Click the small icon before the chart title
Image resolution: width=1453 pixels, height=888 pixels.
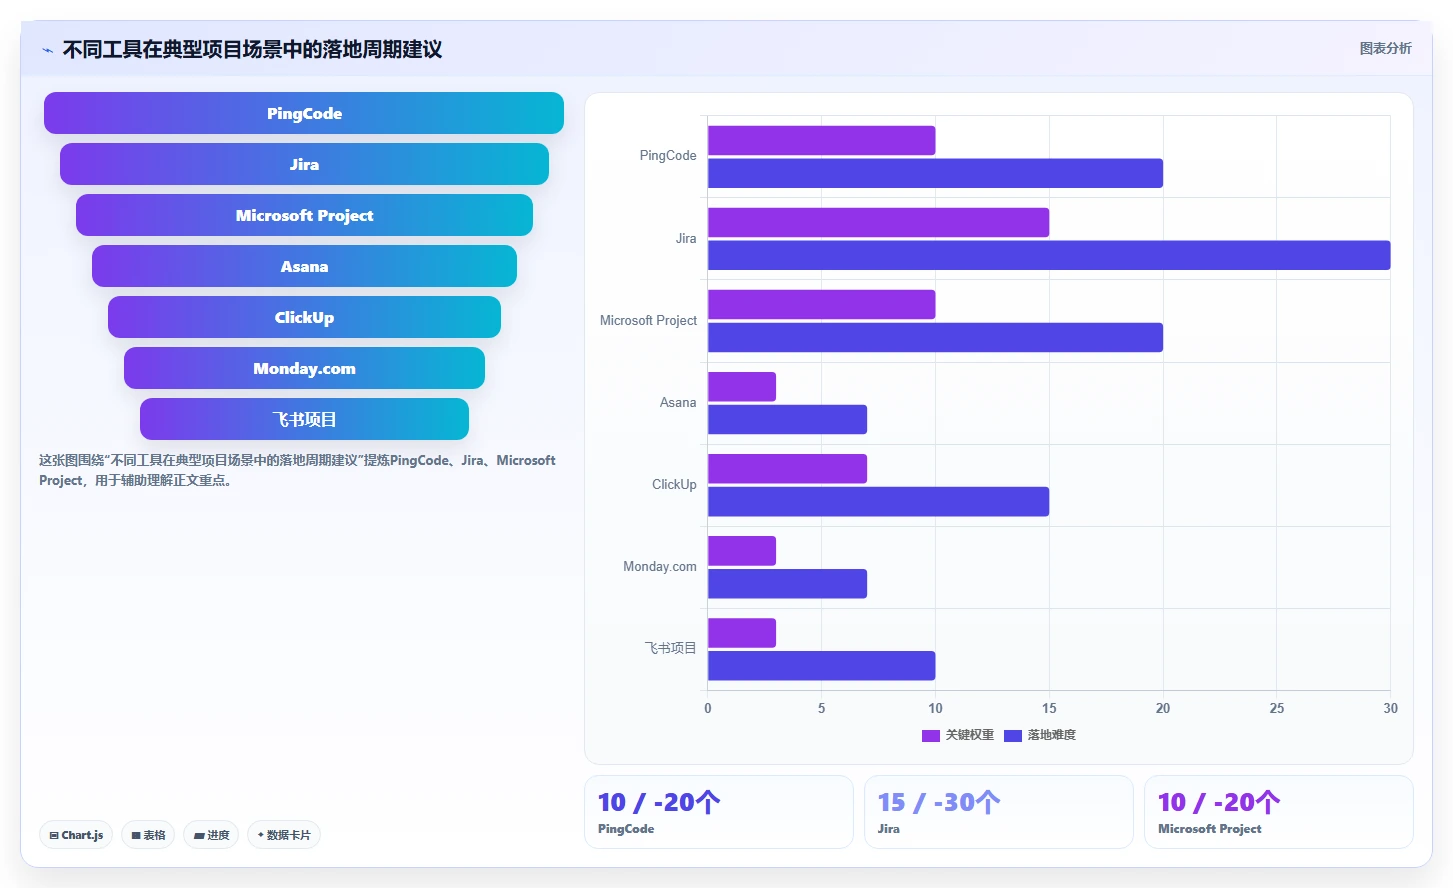(47, 50)
